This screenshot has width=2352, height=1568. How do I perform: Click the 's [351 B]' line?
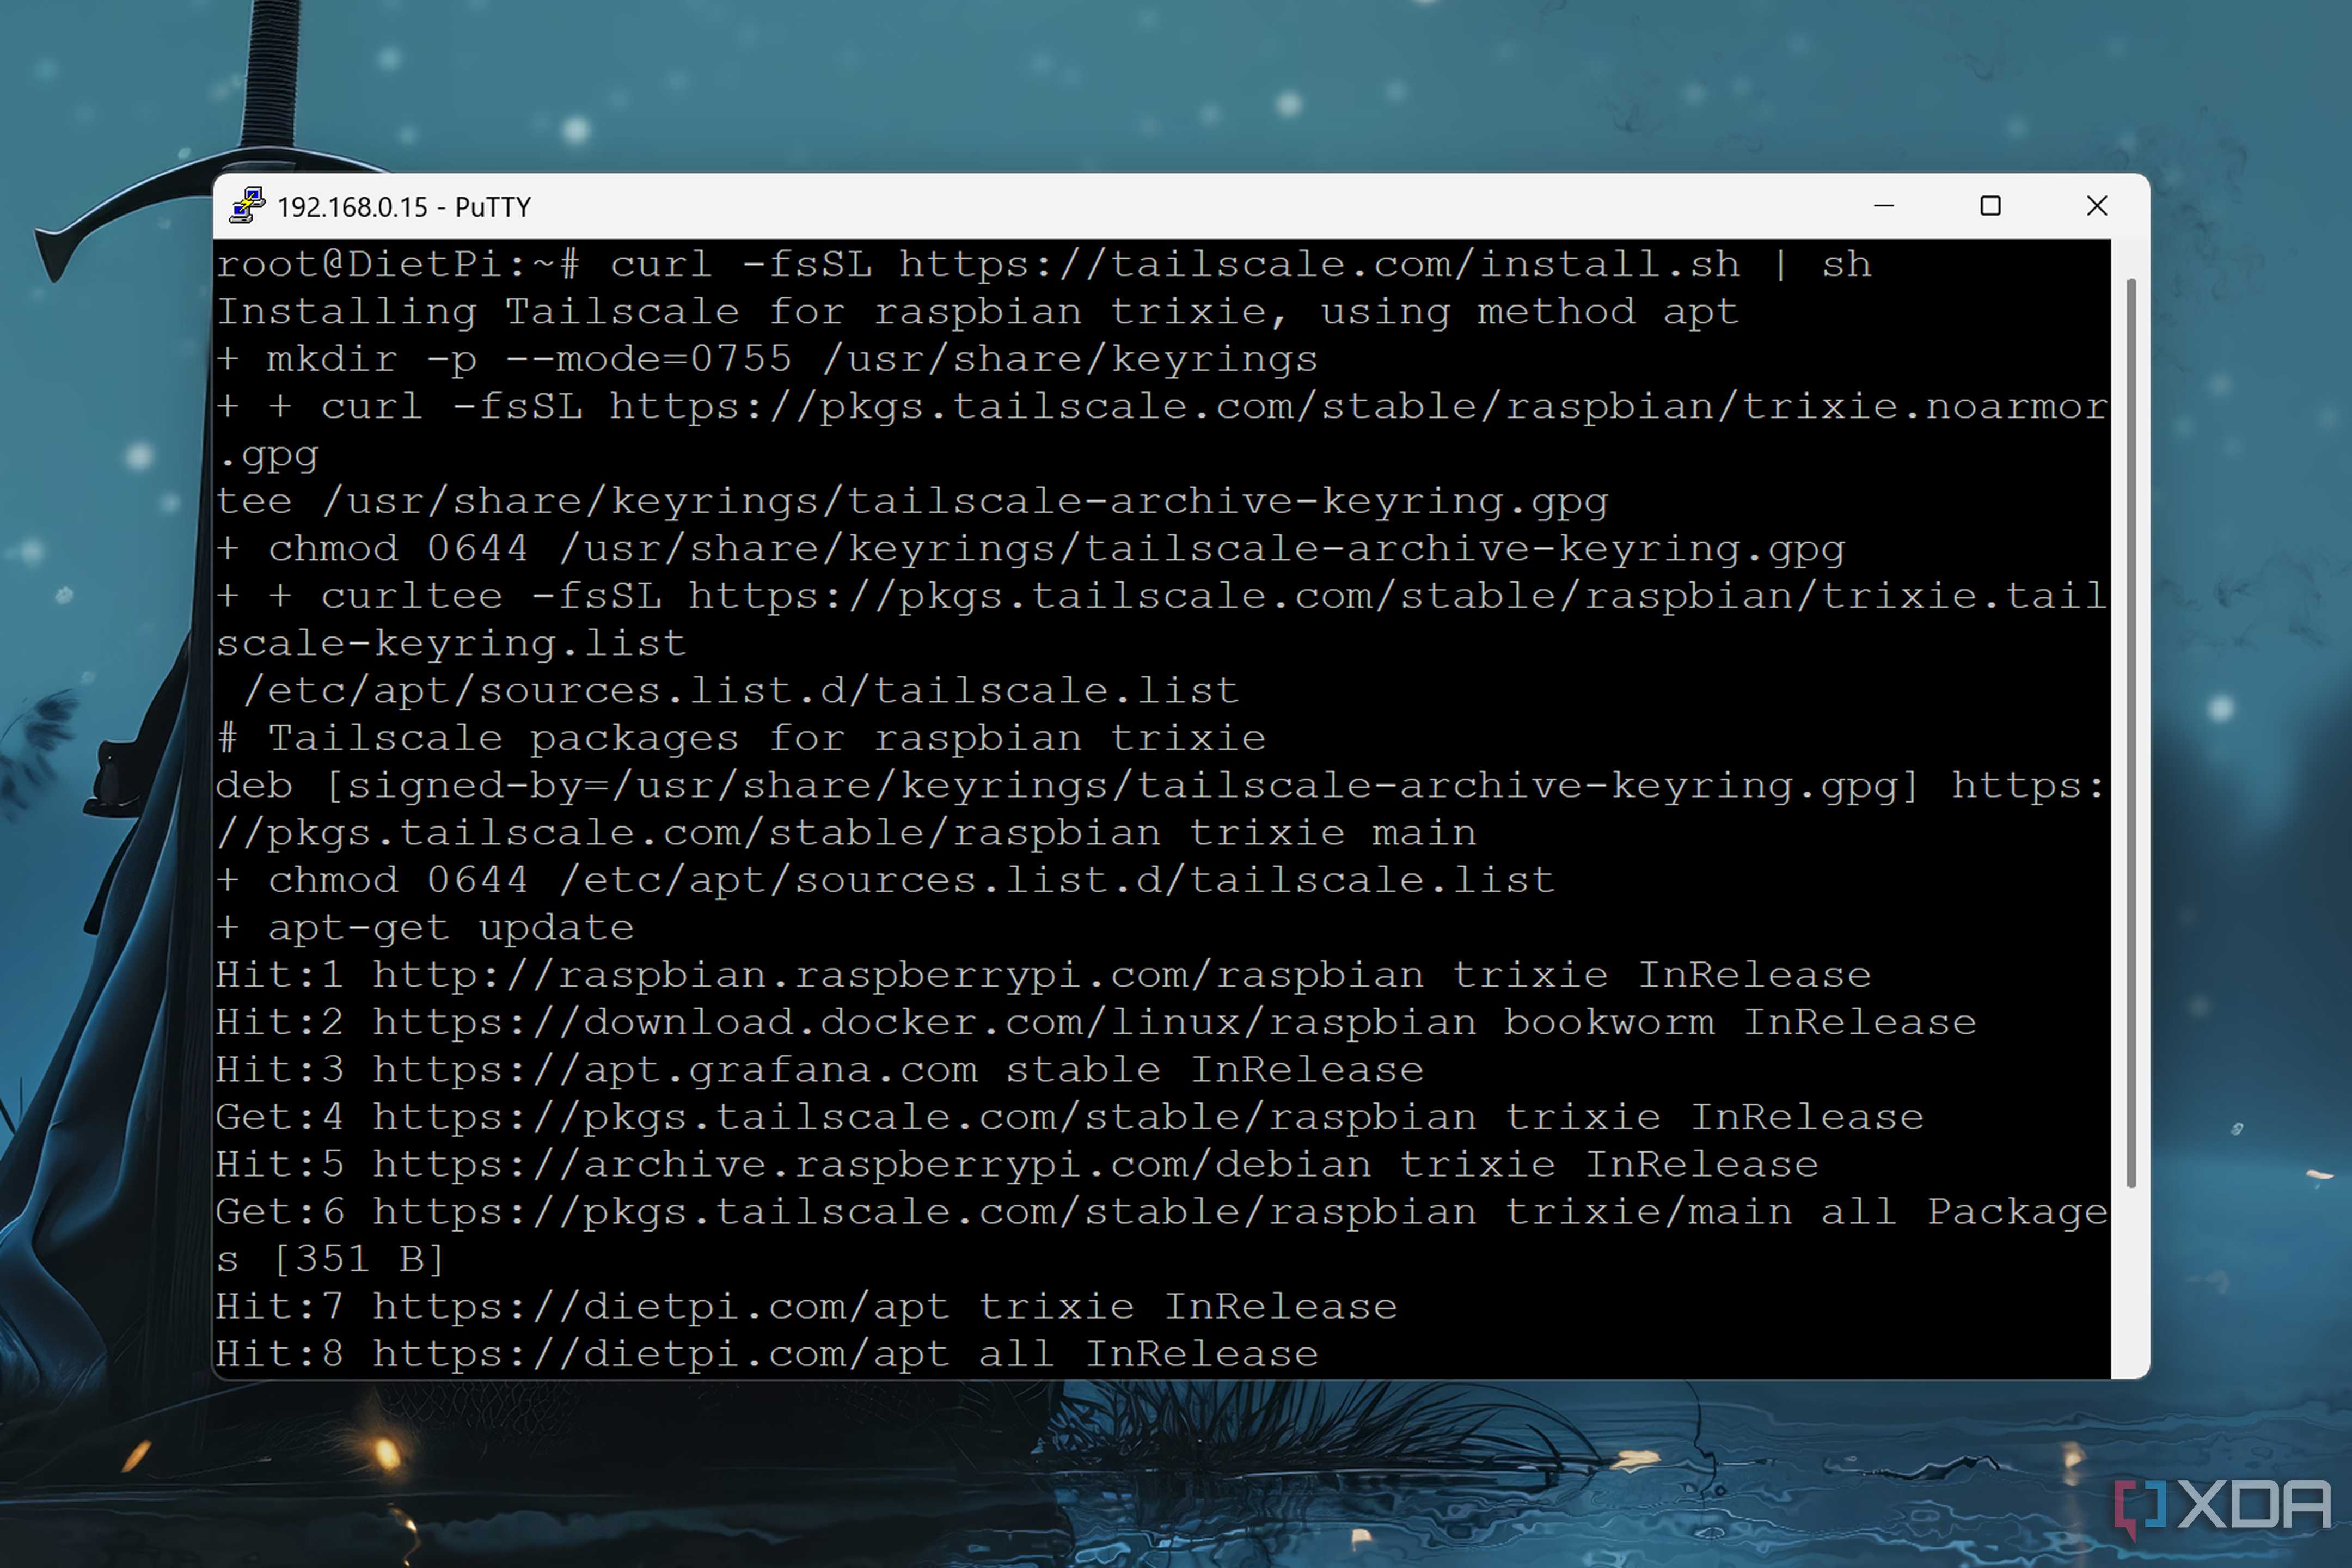pyautogui.click(x=330, y=1260)
